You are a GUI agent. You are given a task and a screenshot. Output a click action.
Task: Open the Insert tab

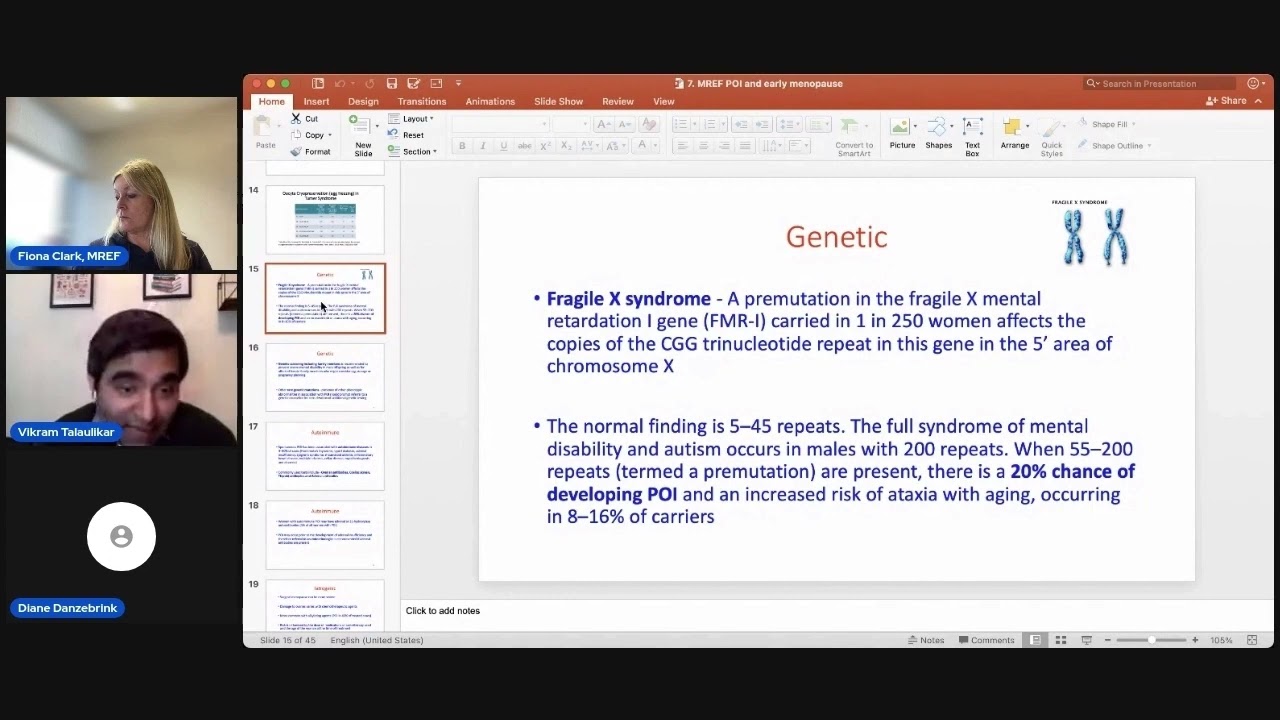pyautogui.click(x=316, y=101)
